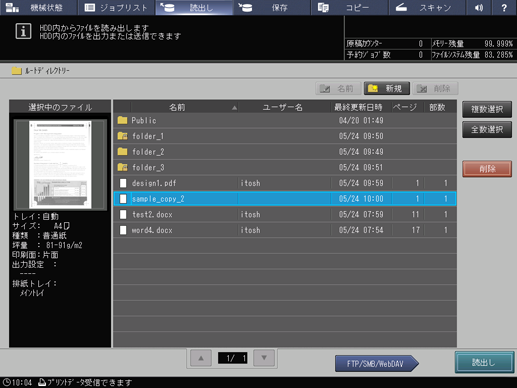
Task: Open the スキャン scan tab
Action: point(427,7)
